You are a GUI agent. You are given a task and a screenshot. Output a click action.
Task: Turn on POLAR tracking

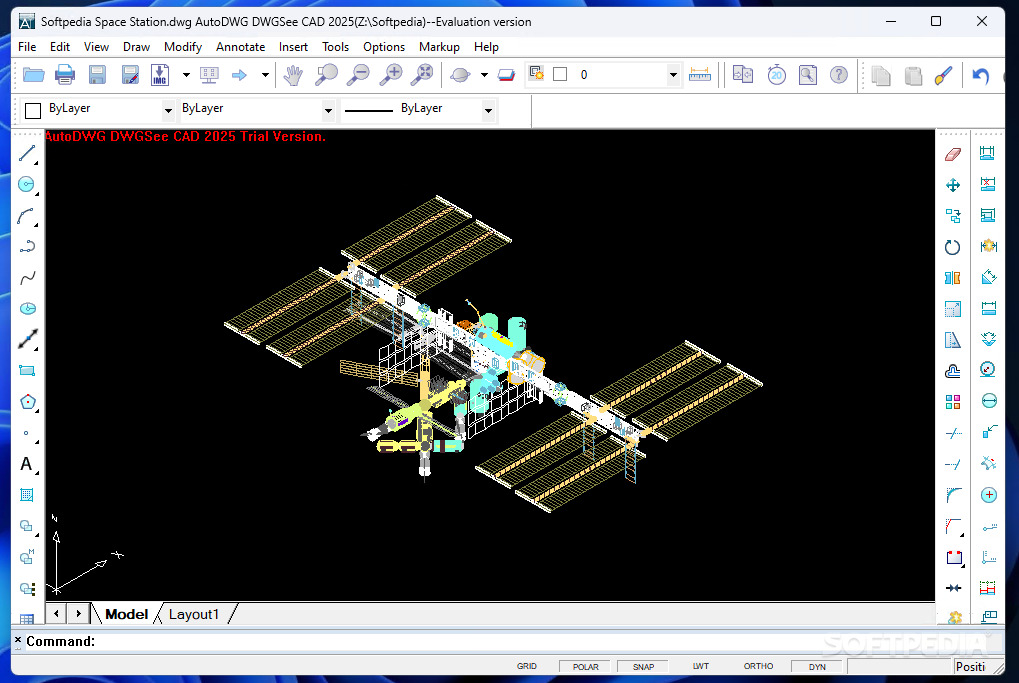pos(584,666)
